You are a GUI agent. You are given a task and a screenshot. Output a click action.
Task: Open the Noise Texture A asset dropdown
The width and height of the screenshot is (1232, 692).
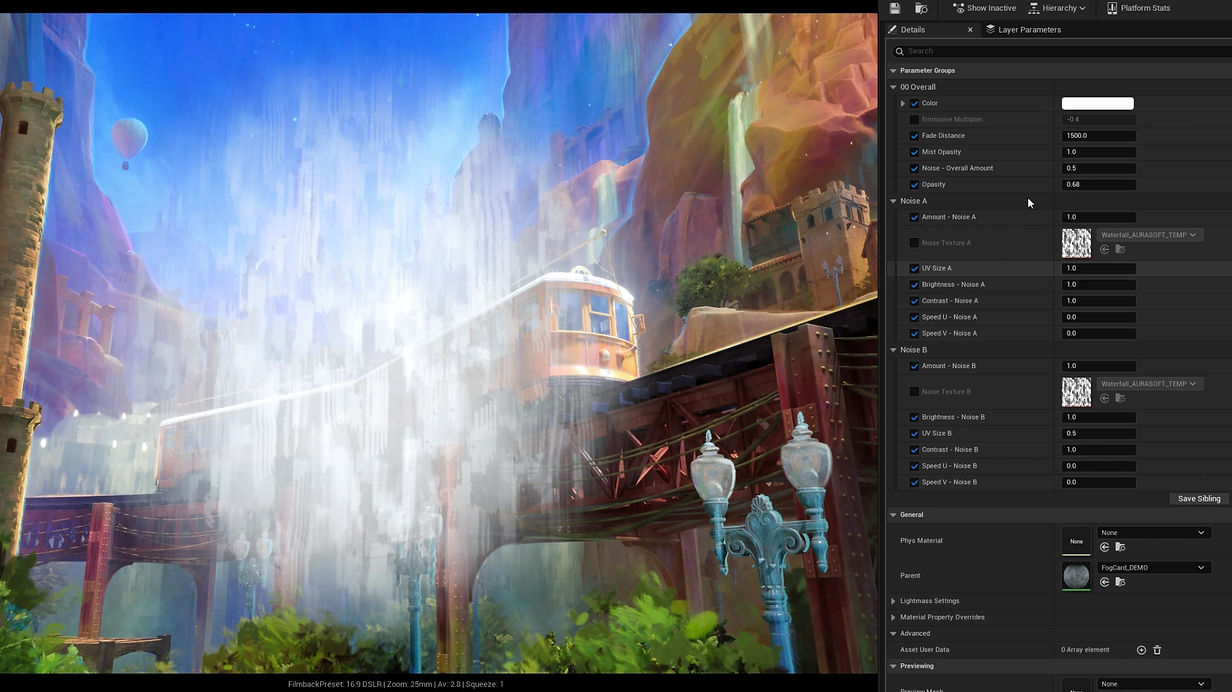(x=1149, y=235)
